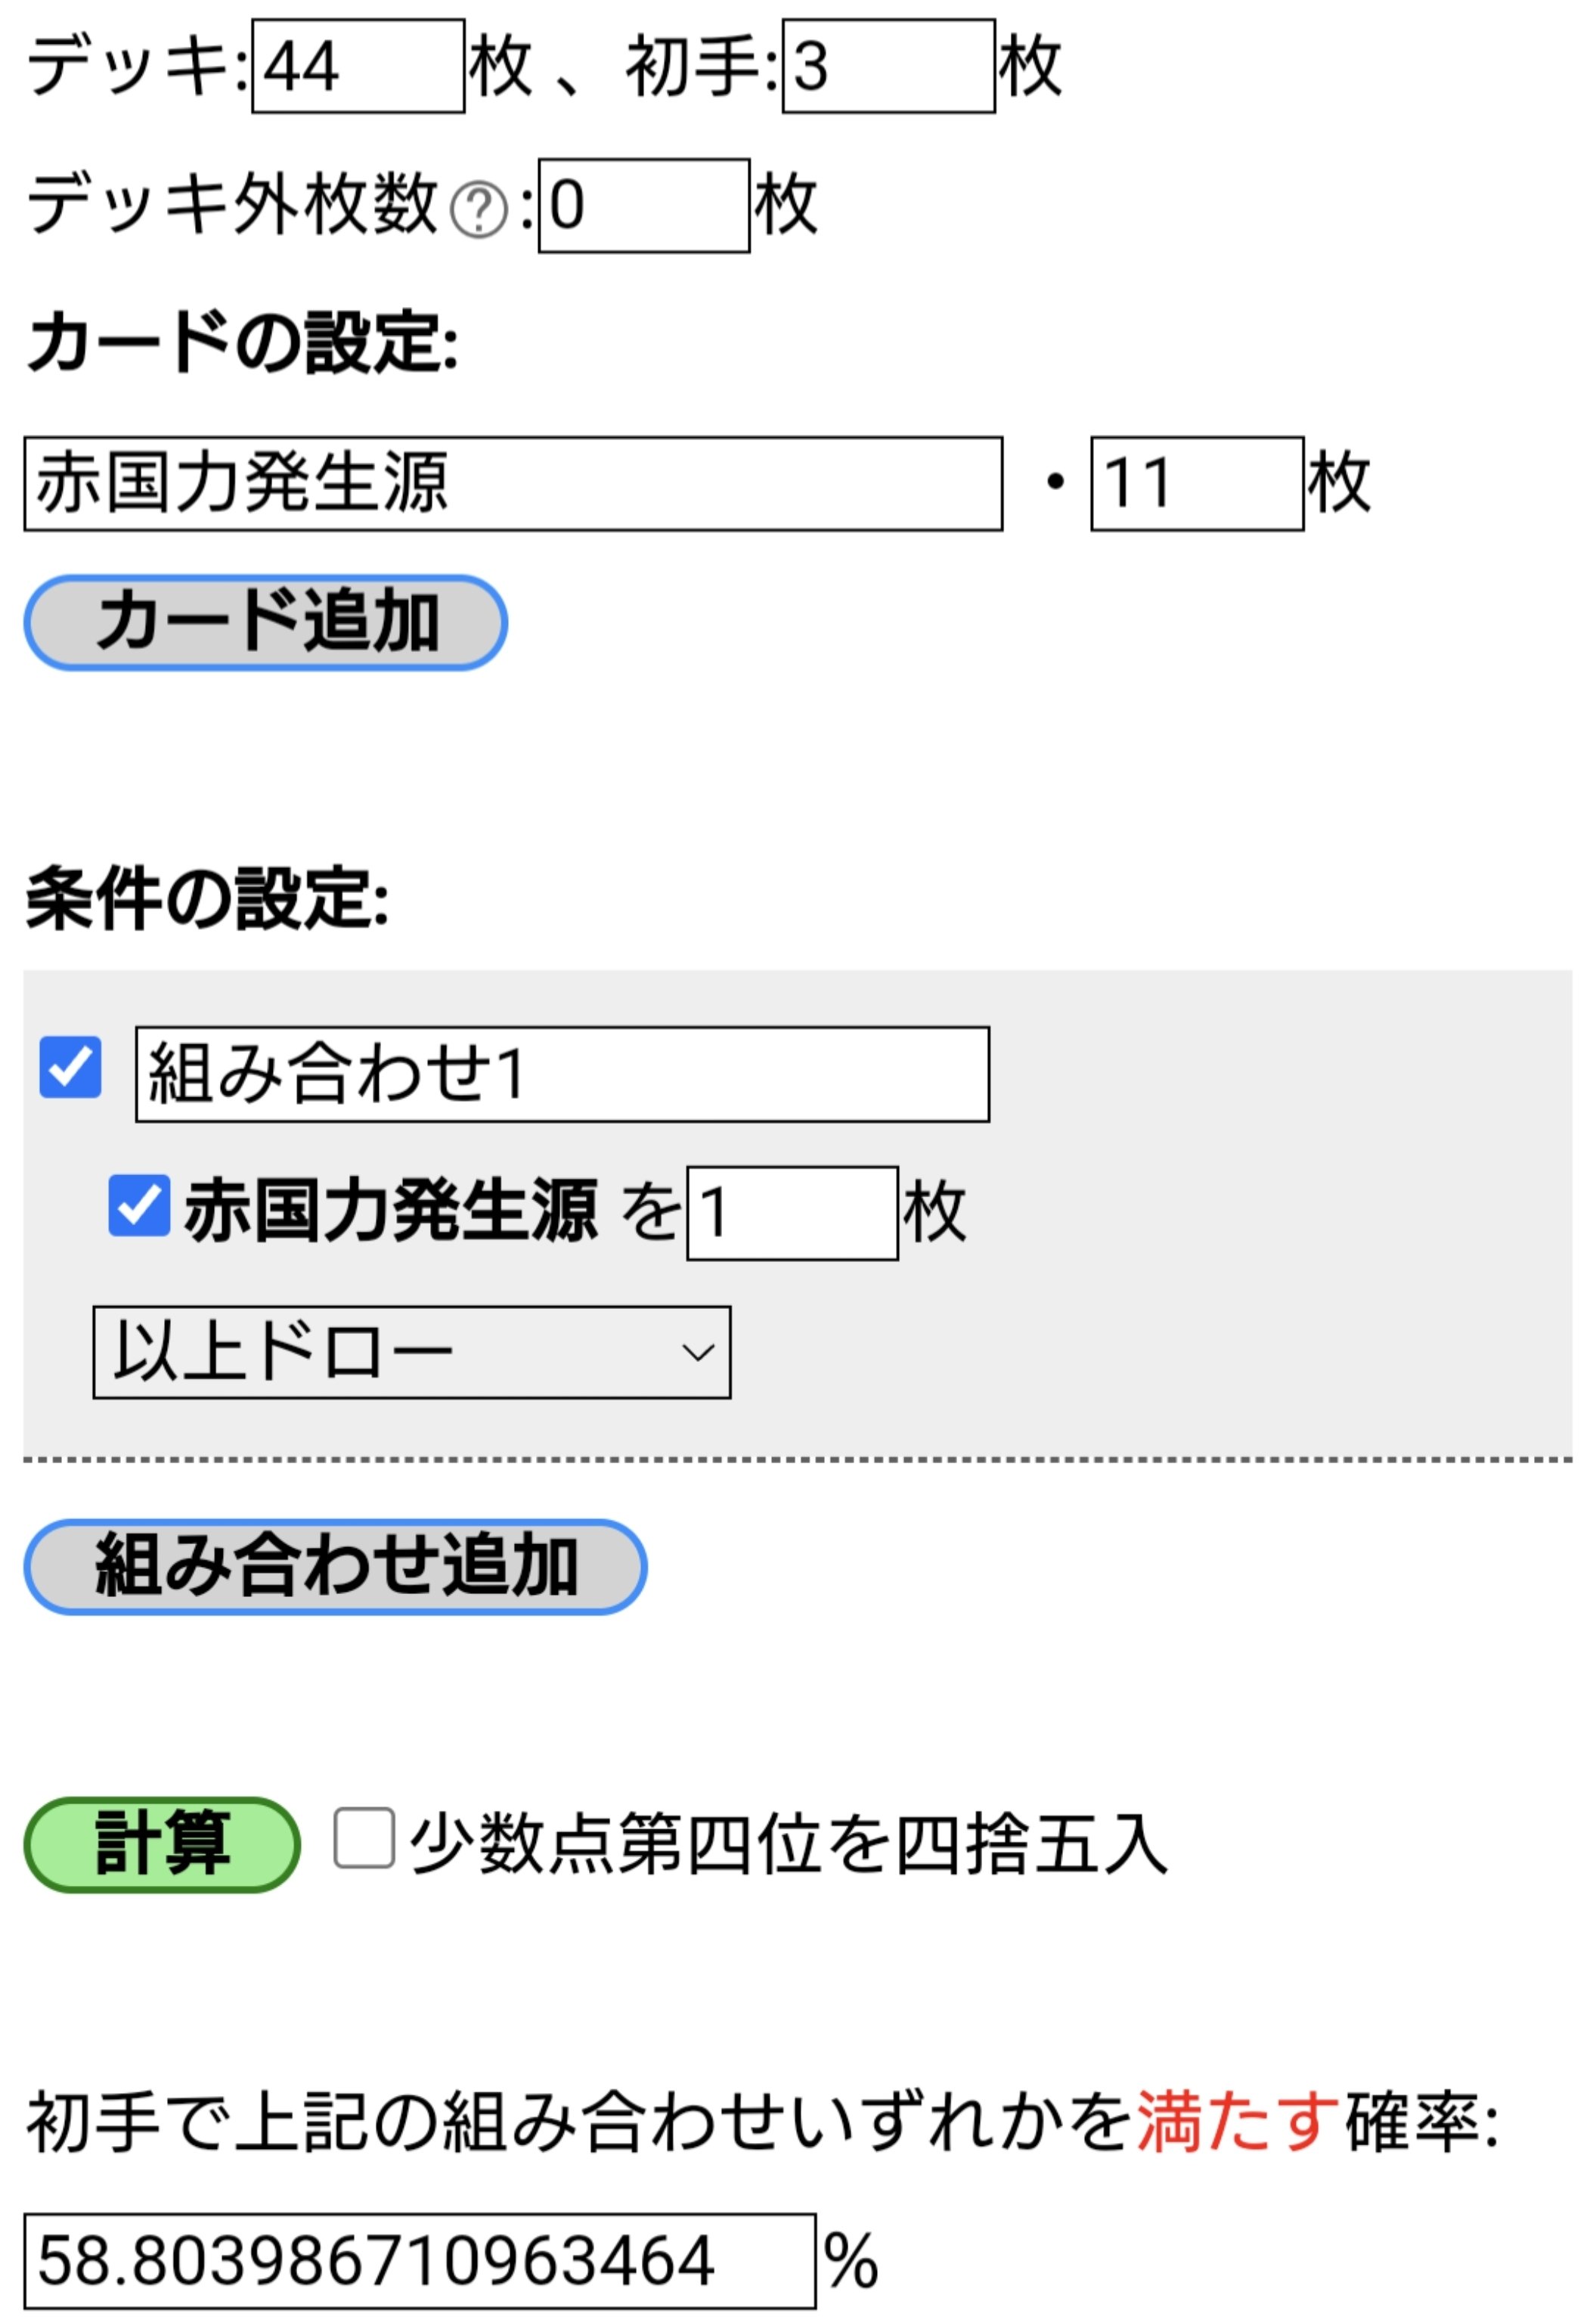
Task: Click the card name field 赤国力発生源
Action: pyautogui.click(x=513, y=483)
